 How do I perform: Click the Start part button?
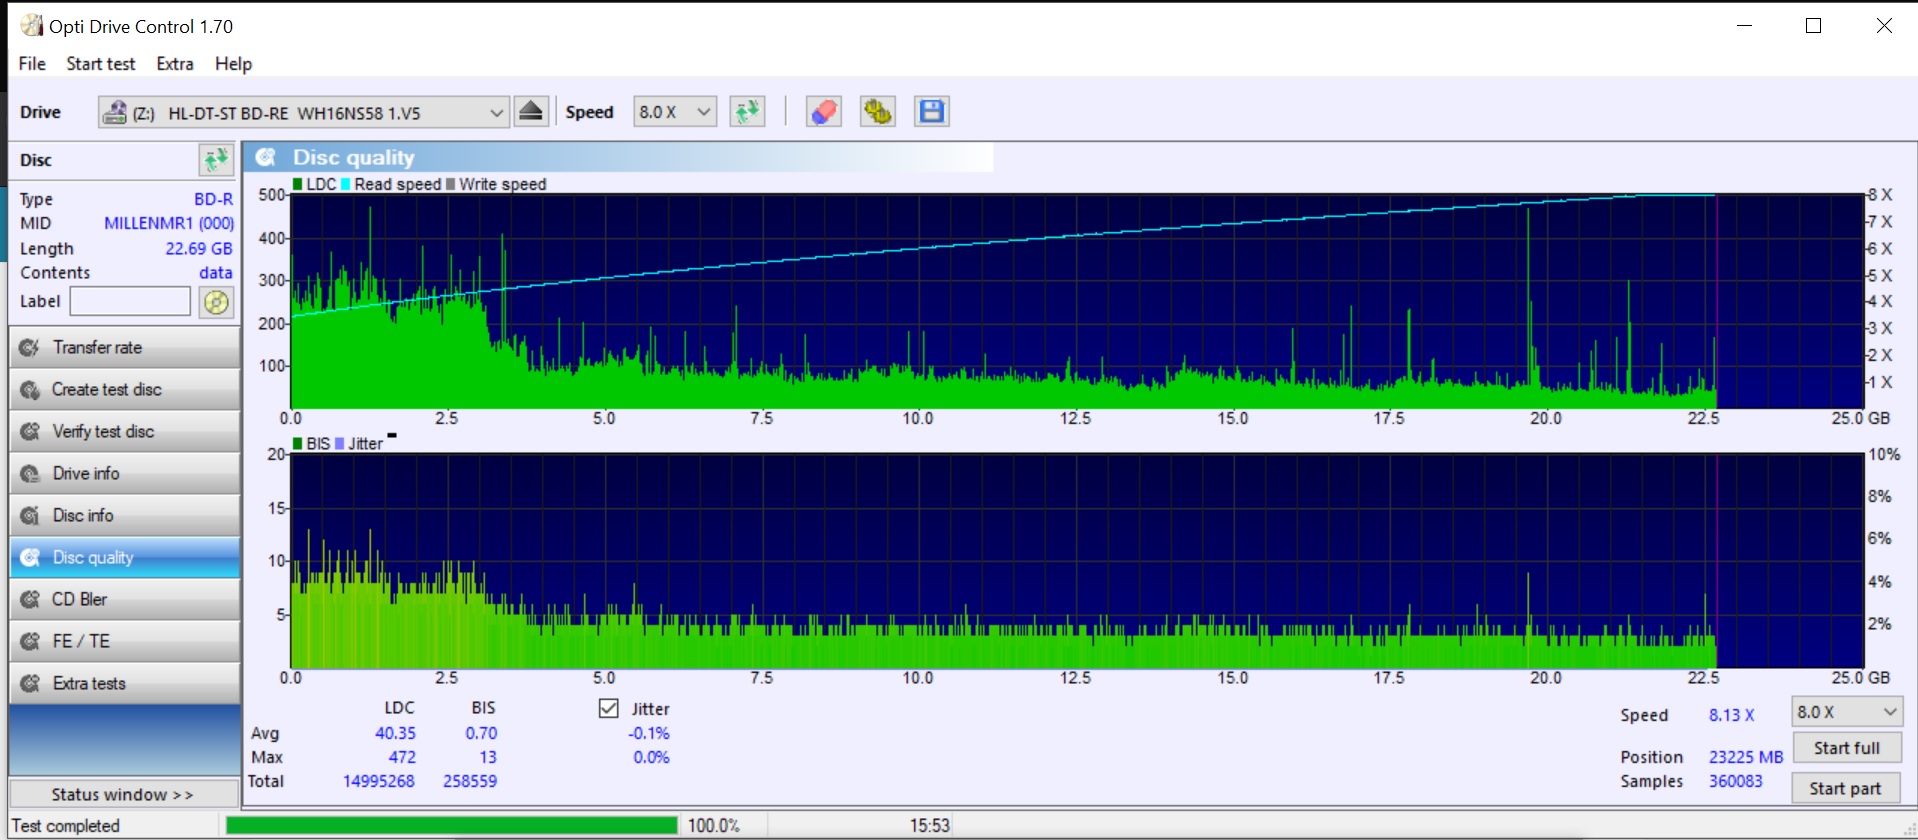(x=1845, y=788)
